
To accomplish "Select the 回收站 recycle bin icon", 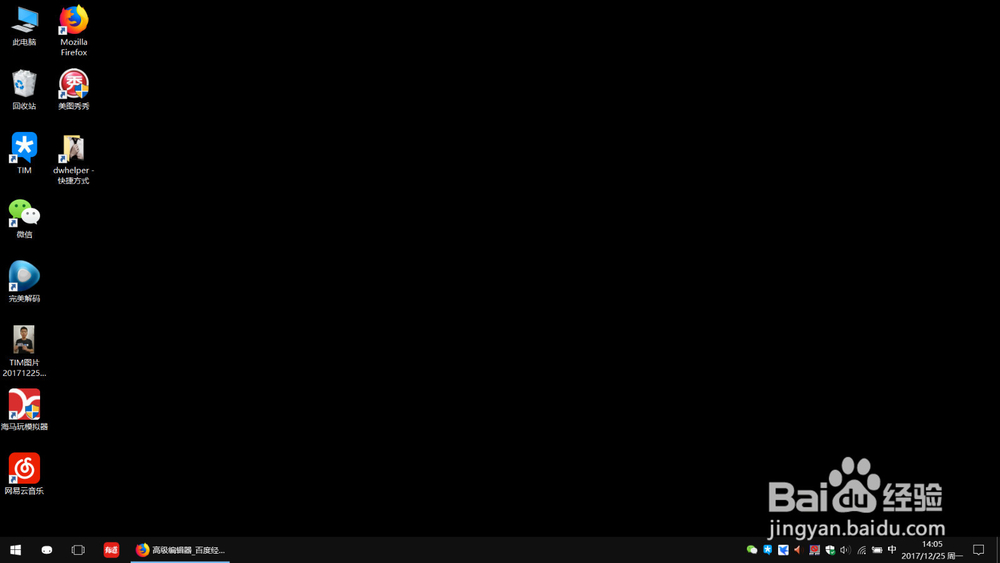I will (x=24, y=90).
